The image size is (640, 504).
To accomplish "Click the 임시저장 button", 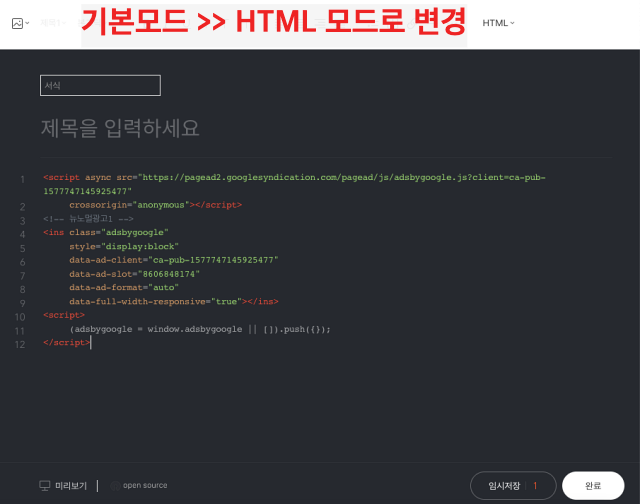I will point(504,486).
